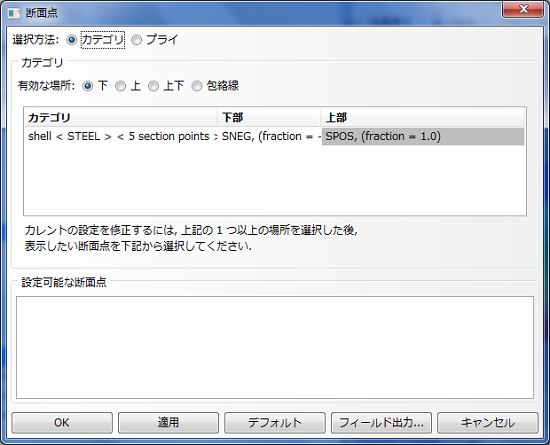Choose the 包絡線 envelope radio option
This screenshot has height=445, width=550.
coord(197,86)
